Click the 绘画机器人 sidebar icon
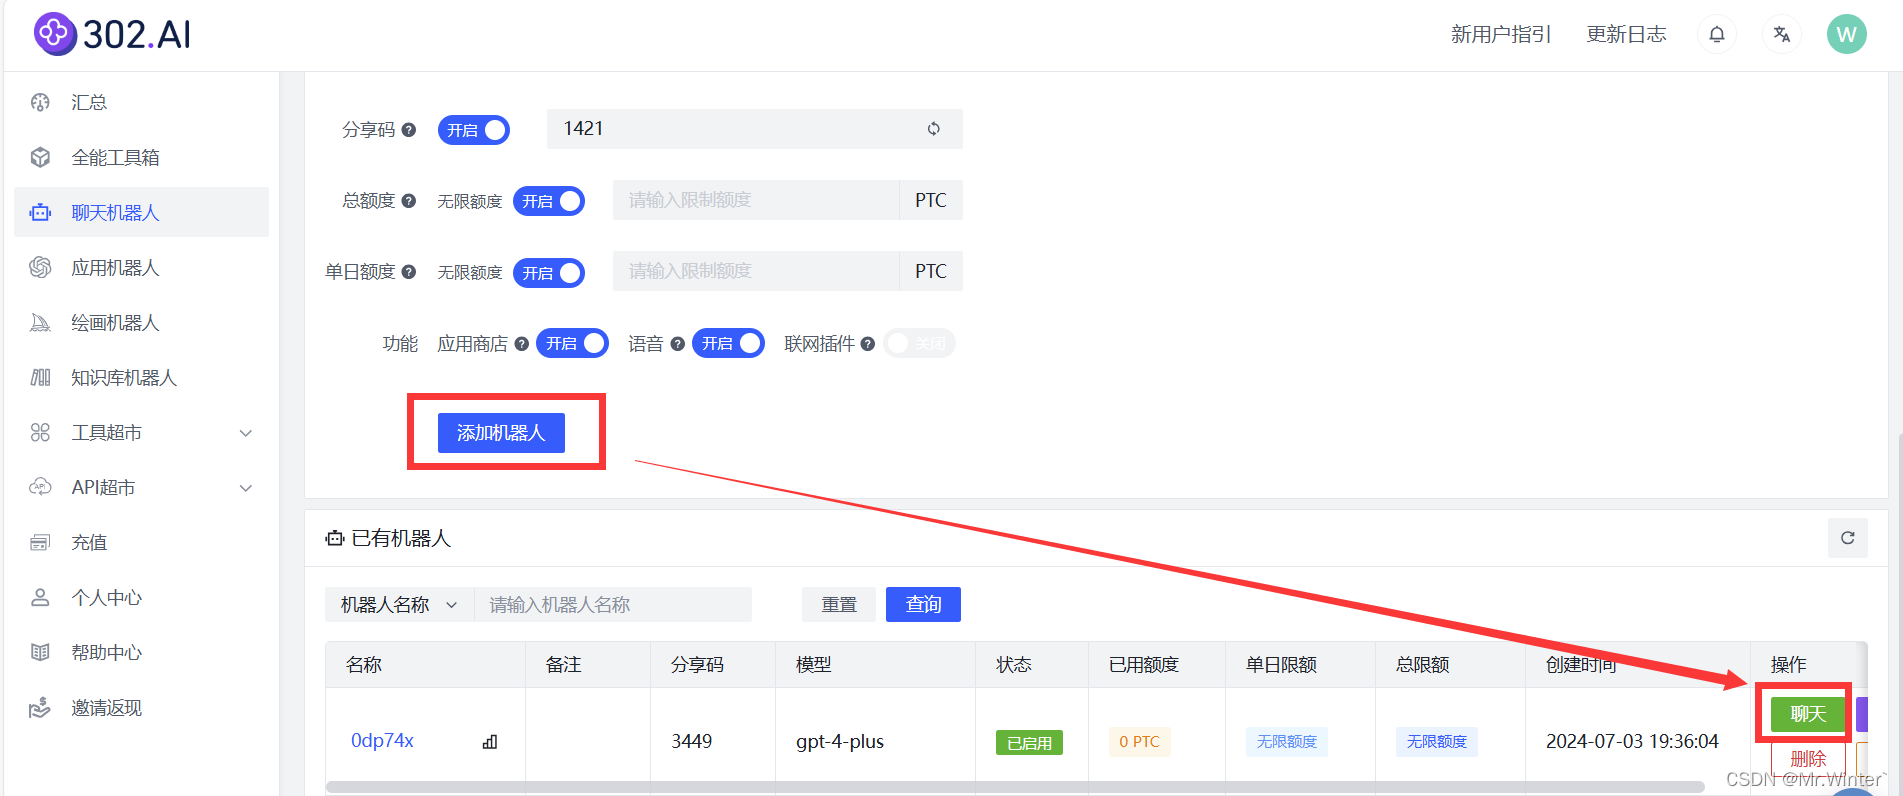 pyautogui.click(x=40, y=322)
